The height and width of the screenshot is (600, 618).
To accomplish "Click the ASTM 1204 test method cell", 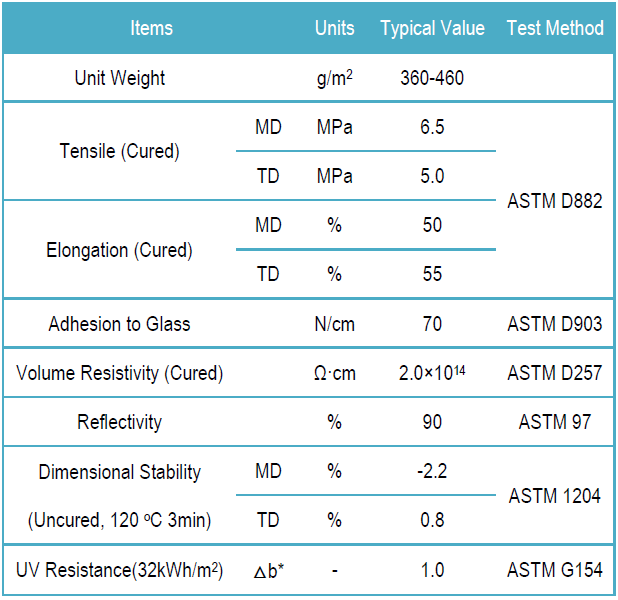I will click(555, 495).
